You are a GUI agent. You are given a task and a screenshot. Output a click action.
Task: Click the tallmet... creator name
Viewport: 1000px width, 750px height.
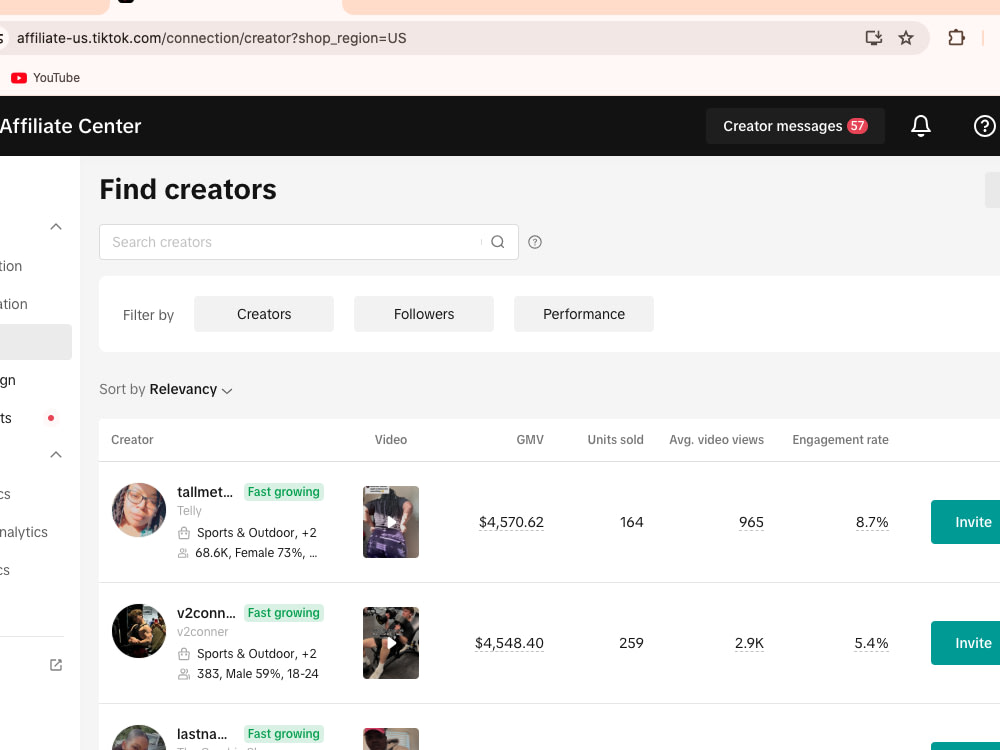tap(205, 492)
